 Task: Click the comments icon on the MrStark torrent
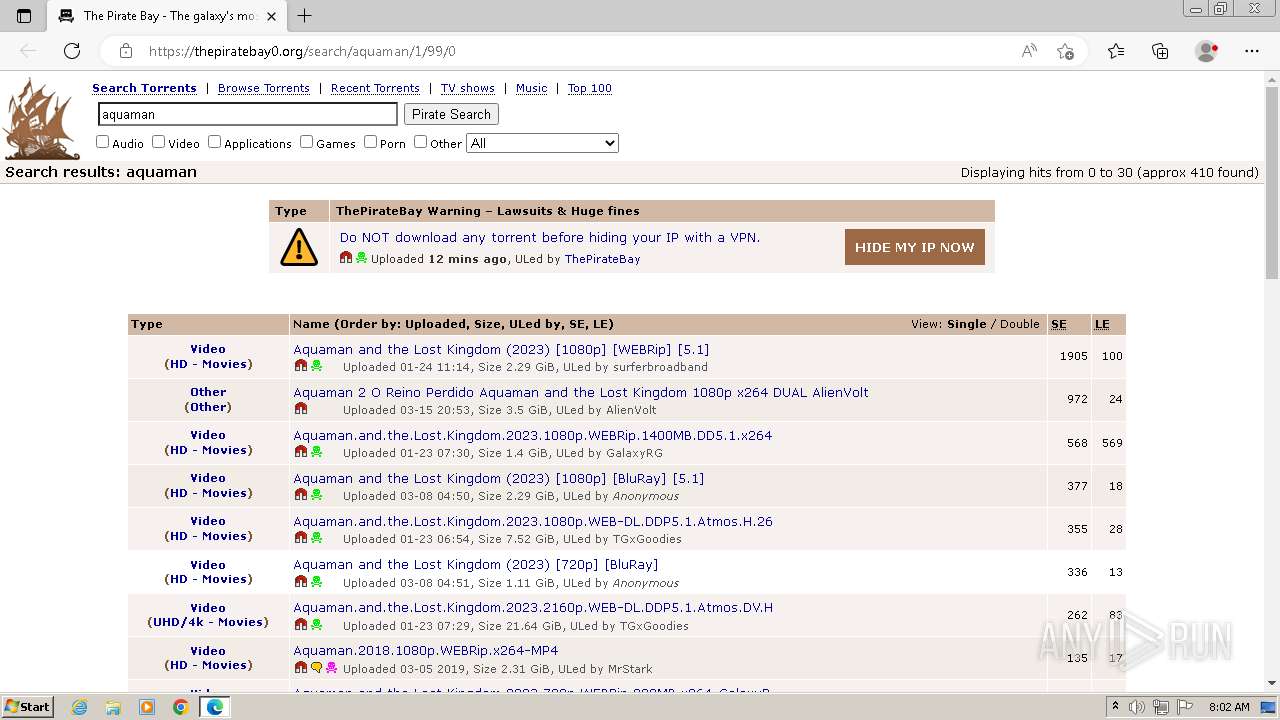click(x=316, y=668)
